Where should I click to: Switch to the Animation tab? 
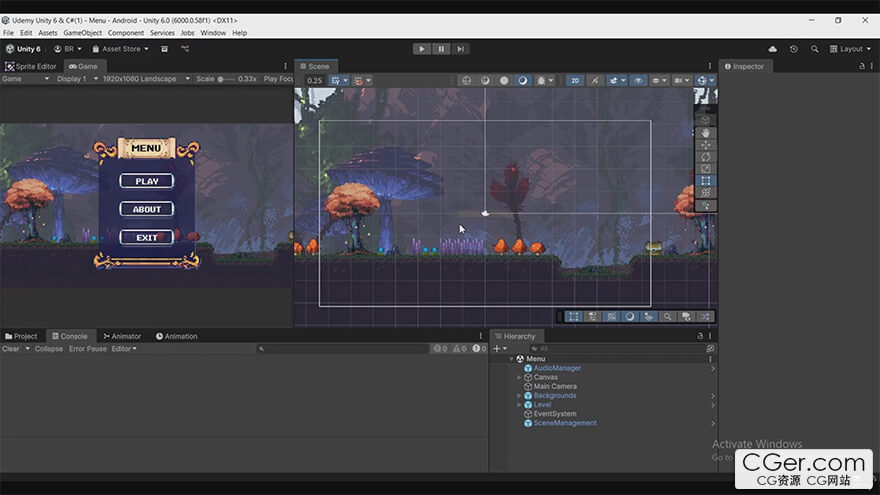(176, 336)
